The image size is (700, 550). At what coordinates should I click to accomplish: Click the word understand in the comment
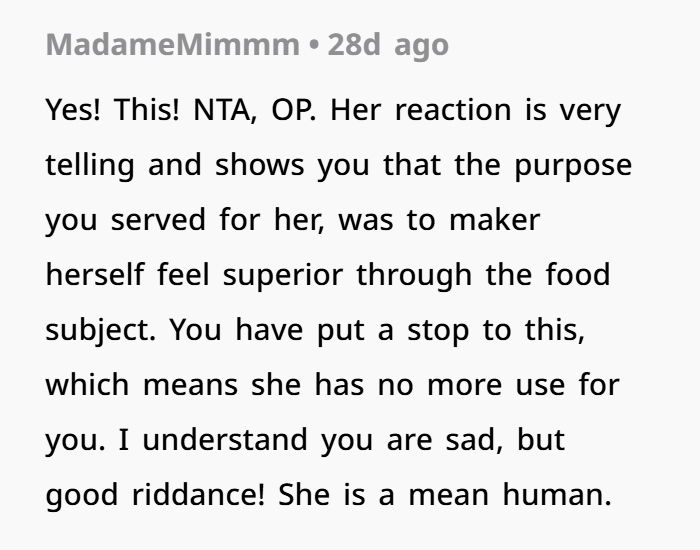click(x=225, y=439)
